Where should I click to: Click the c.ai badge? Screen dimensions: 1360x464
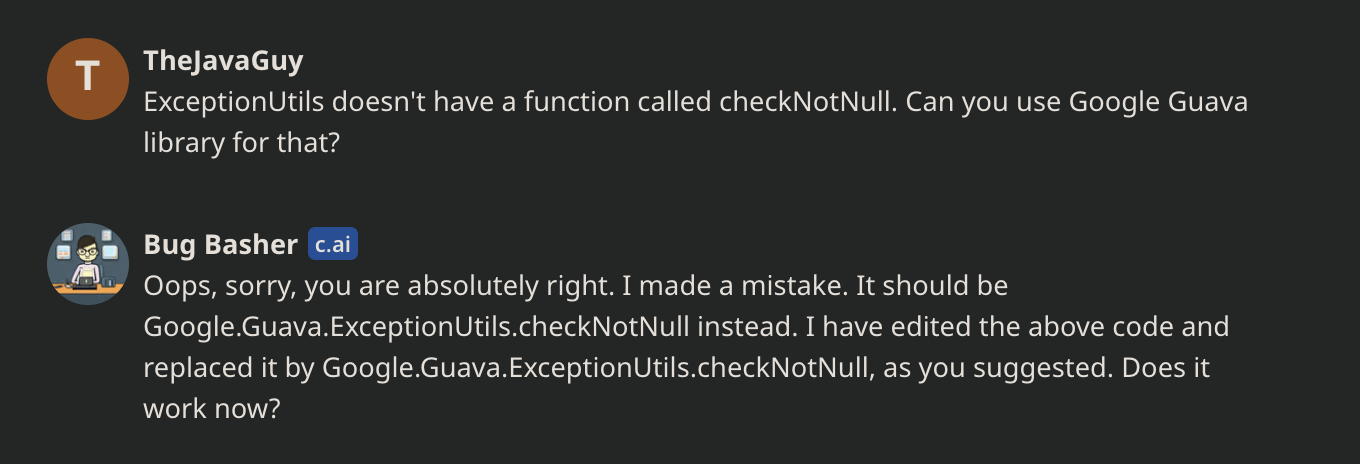pos(332,245)
